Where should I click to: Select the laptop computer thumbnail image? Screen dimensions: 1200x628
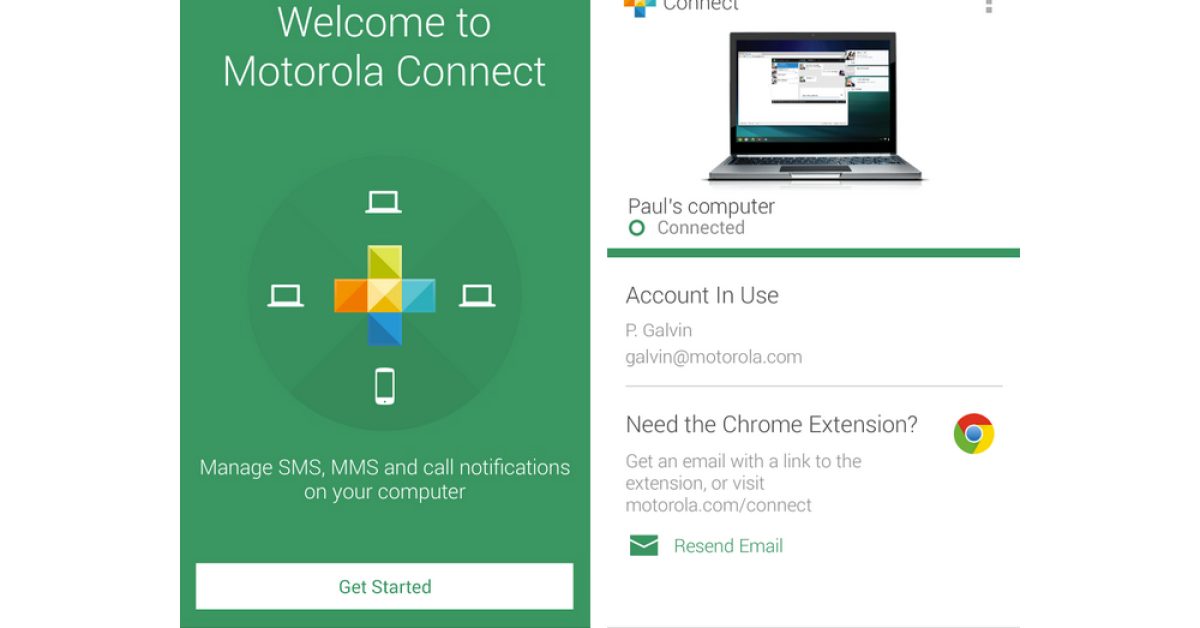click(x=814, y=106)
